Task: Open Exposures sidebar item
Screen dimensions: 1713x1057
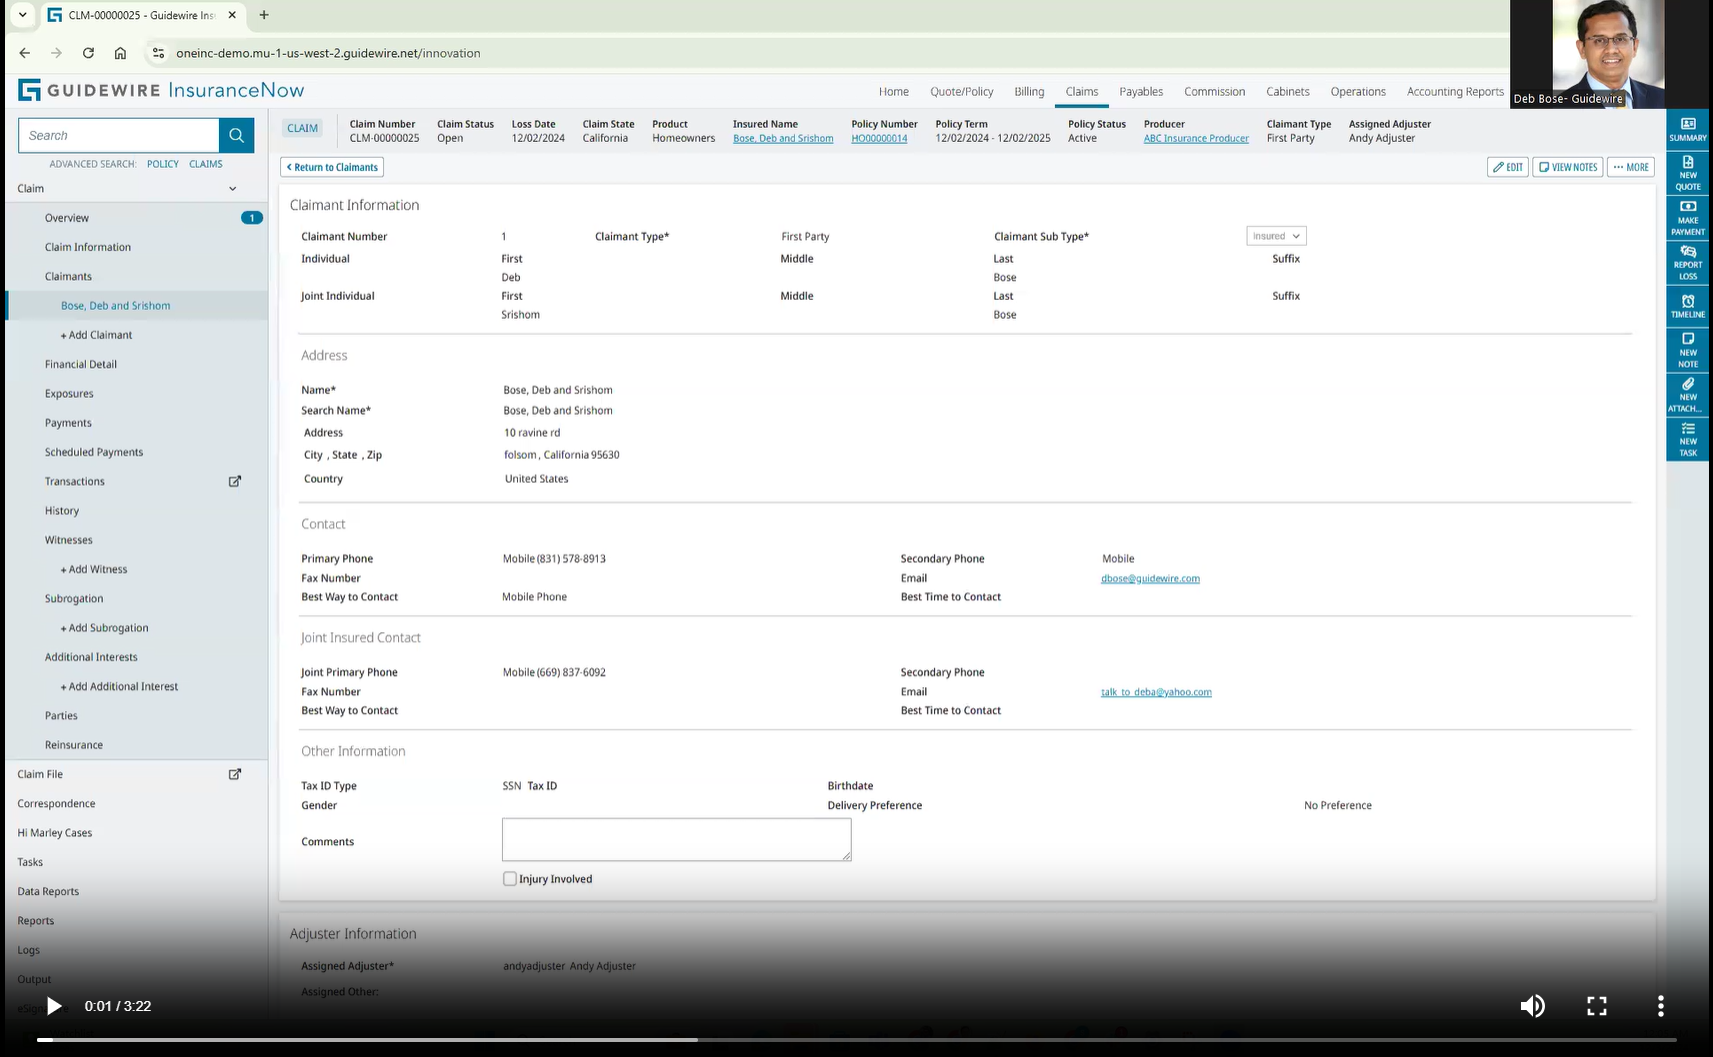Action: point(69,394)
